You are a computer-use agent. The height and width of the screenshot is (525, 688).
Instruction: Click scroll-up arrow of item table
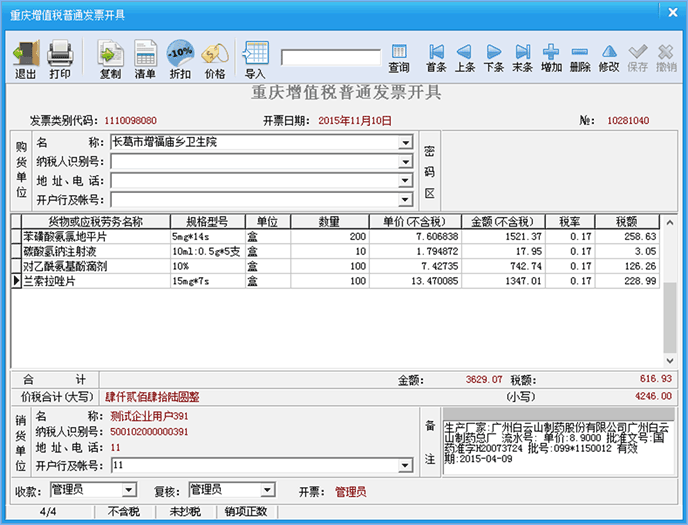670,223
